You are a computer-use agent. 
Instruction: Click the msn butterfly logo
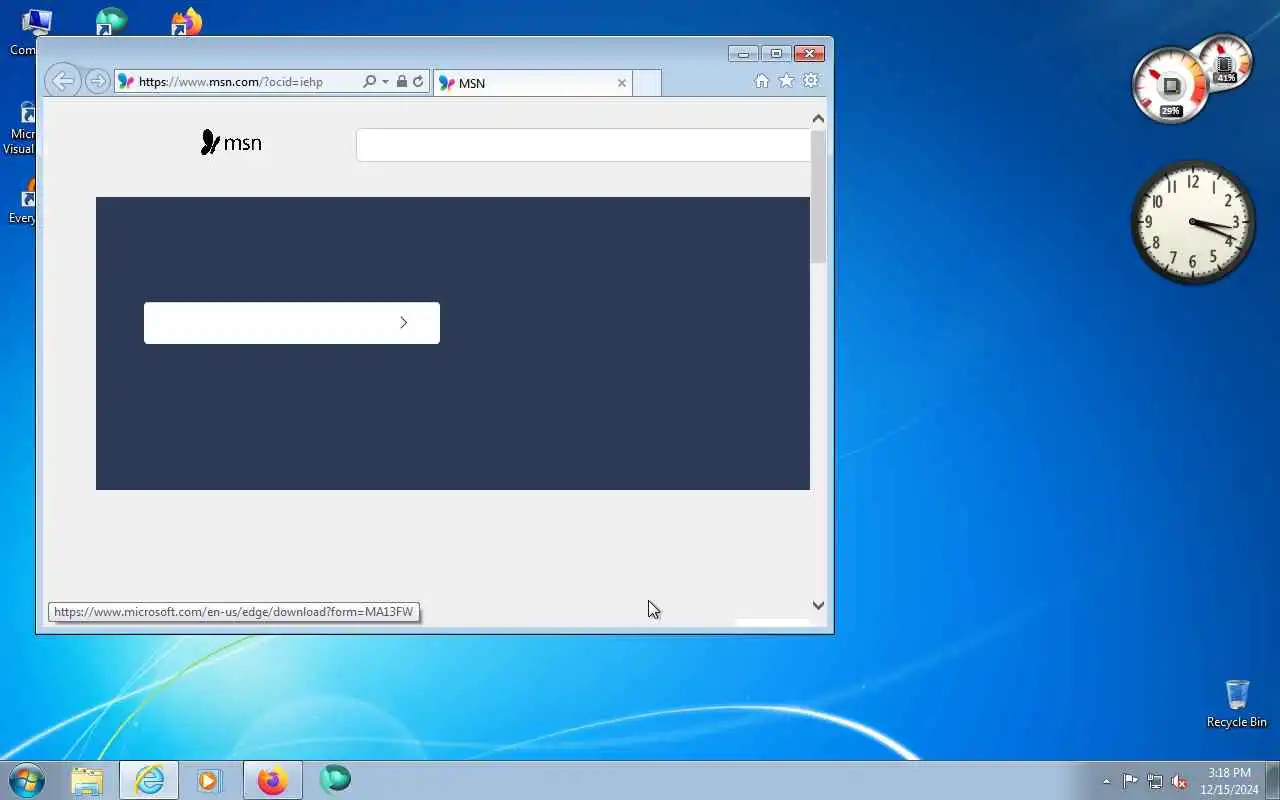[231, 143]
